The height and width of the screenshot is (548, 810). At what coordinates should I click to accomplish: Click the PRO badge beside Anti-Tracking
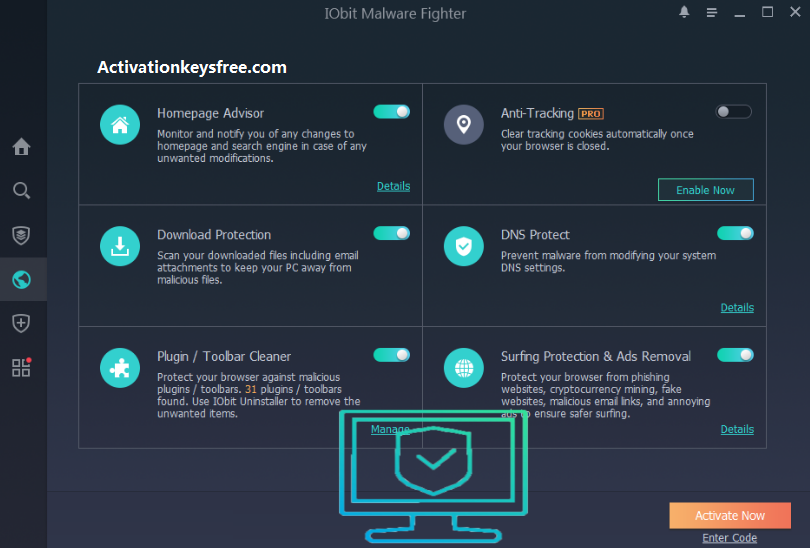coord(591,114)
